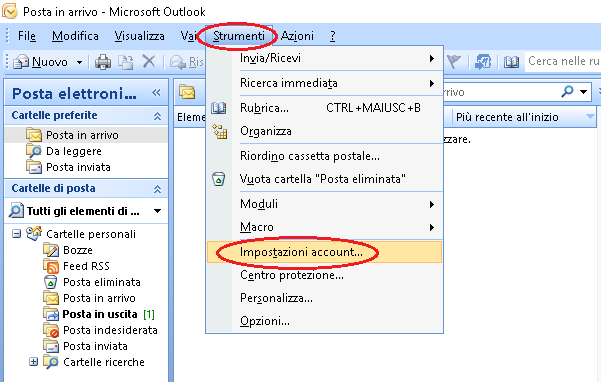Click the Move to folder toolbar icon
Image resolution: width=601 pixels, height=382 pixels.
[125, 62]
